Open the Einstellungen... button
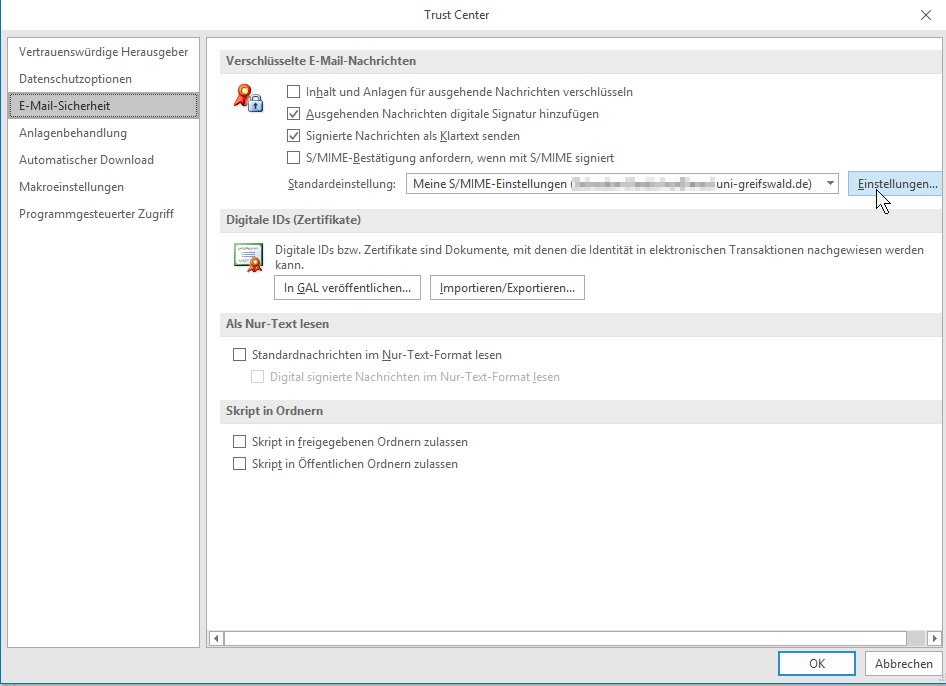The image size is (946, 686). point(896,184)
